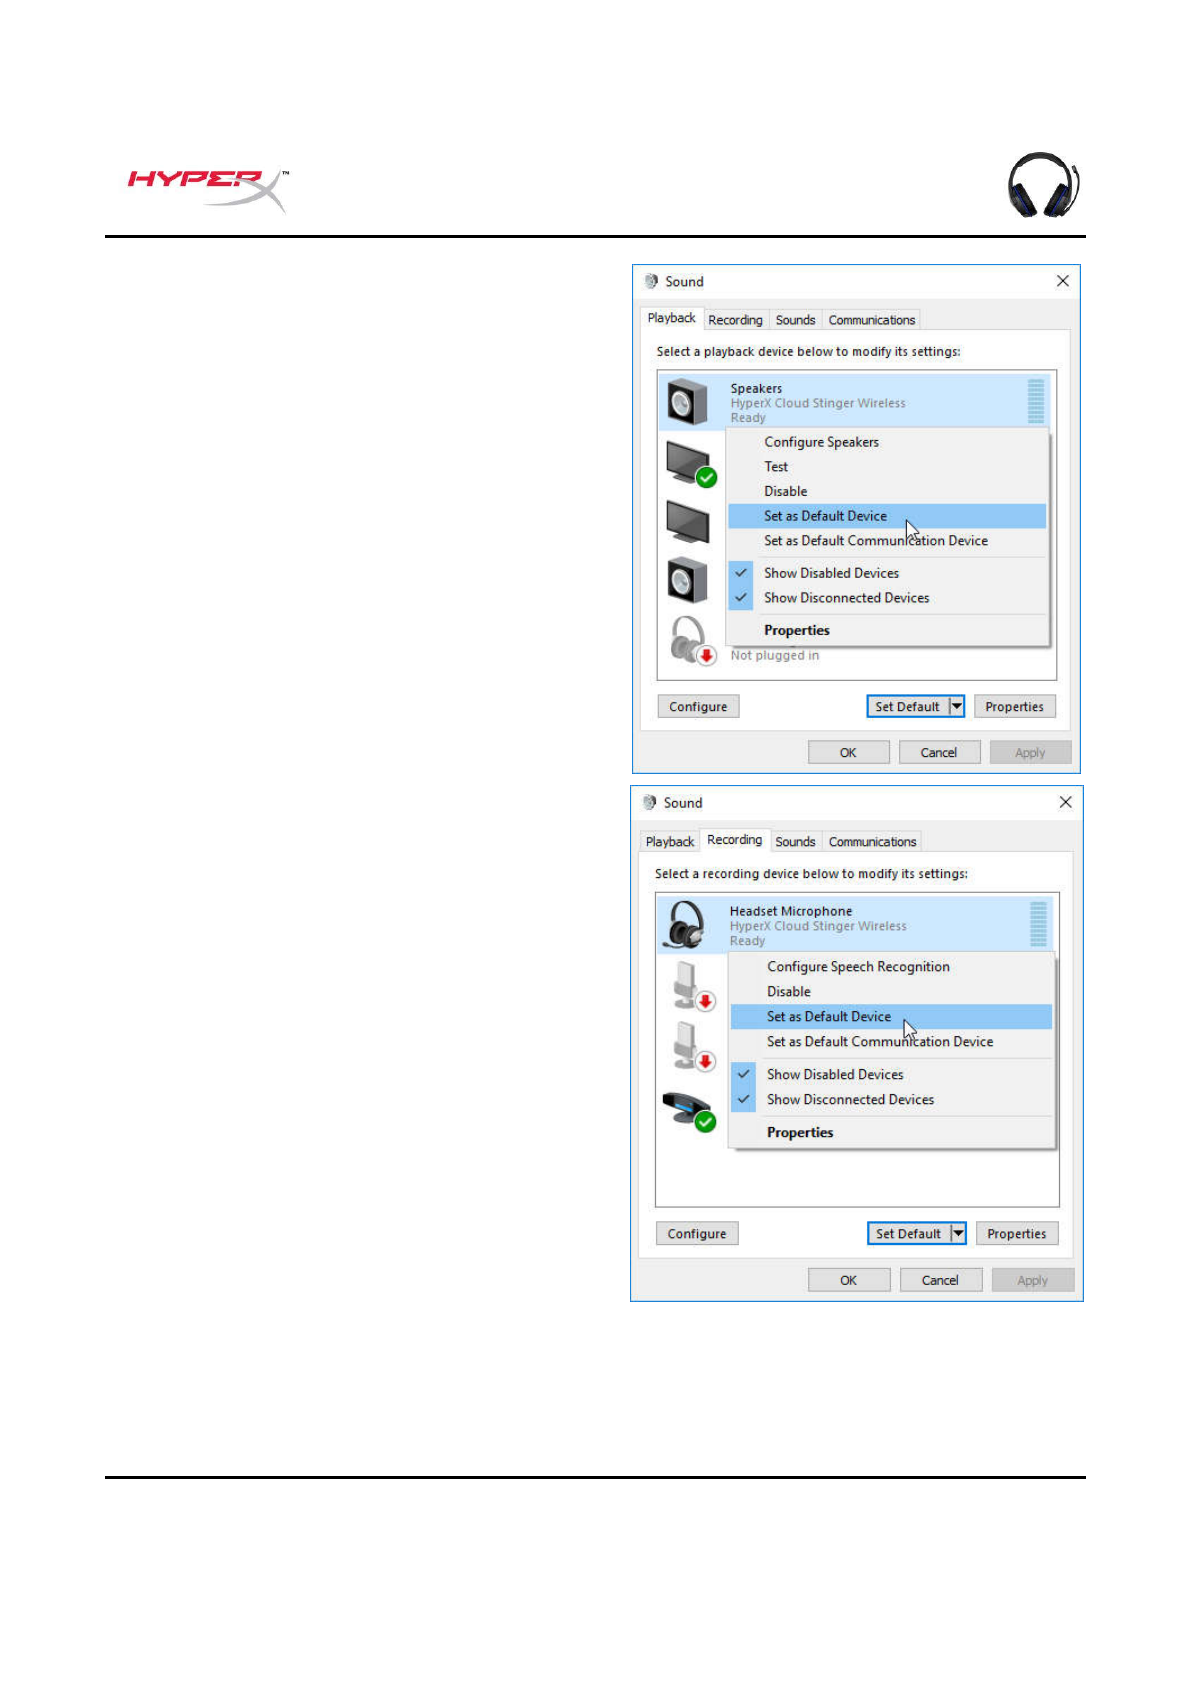Select the second unplugged microphone in Recording list

(x=692, y=1046)
